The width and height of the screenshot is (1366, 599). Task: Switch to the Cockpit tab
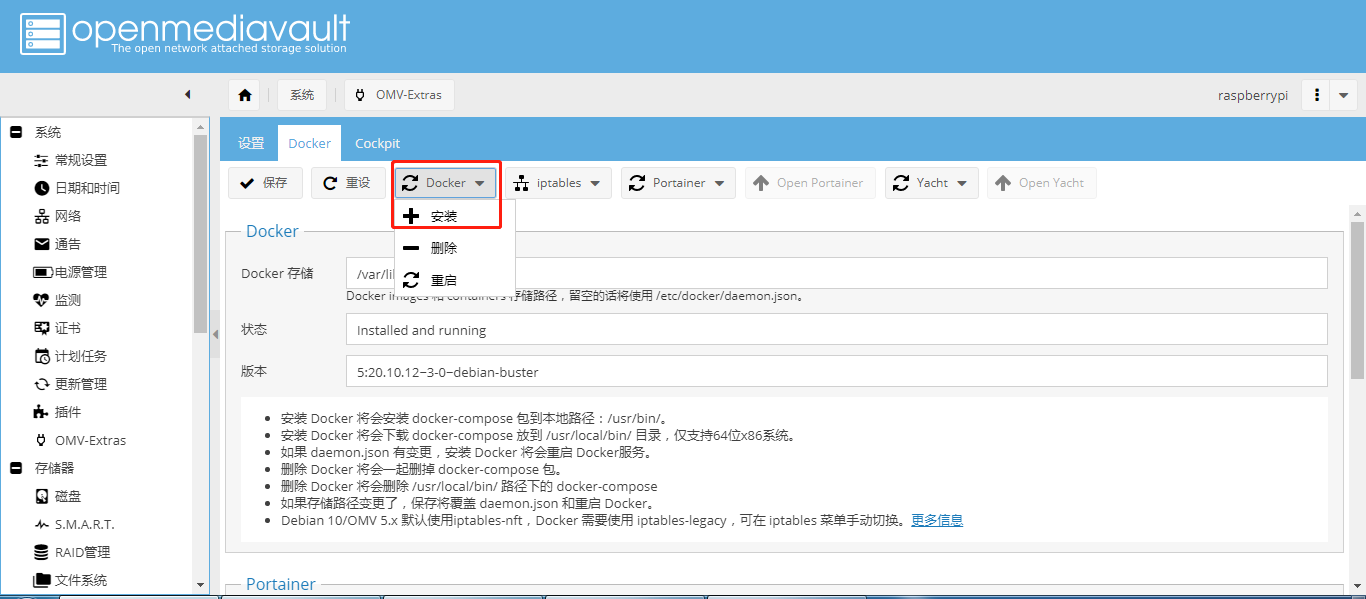(377, 142)
